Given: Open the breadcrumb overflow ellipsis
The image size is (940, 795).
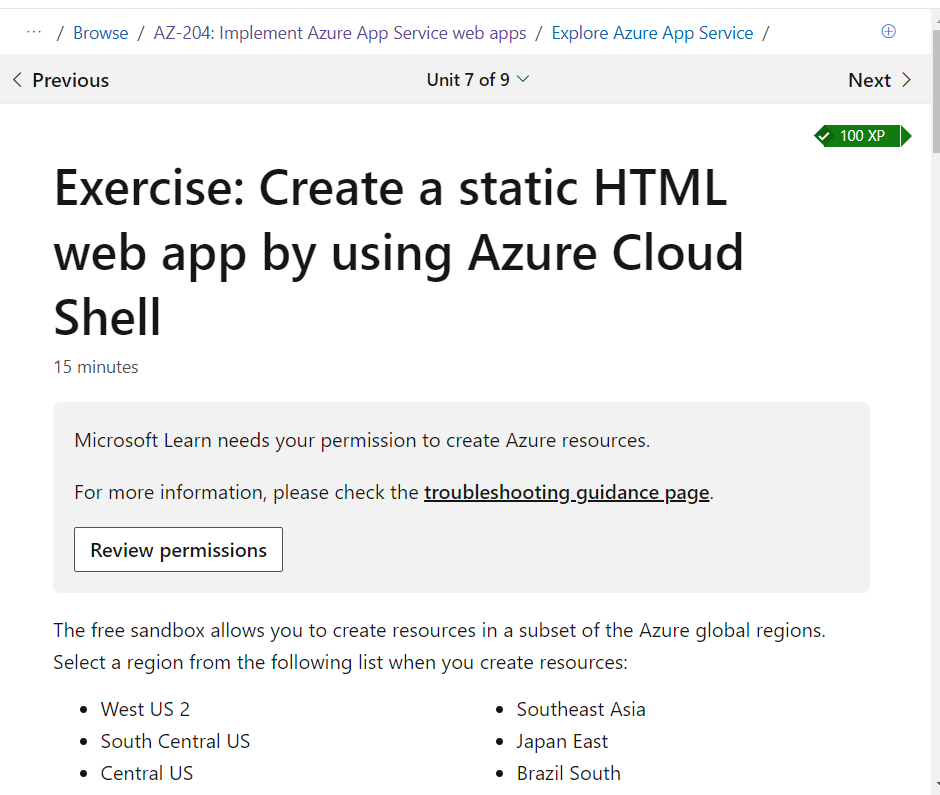Looking at the screenshot, I should point(34,32).
